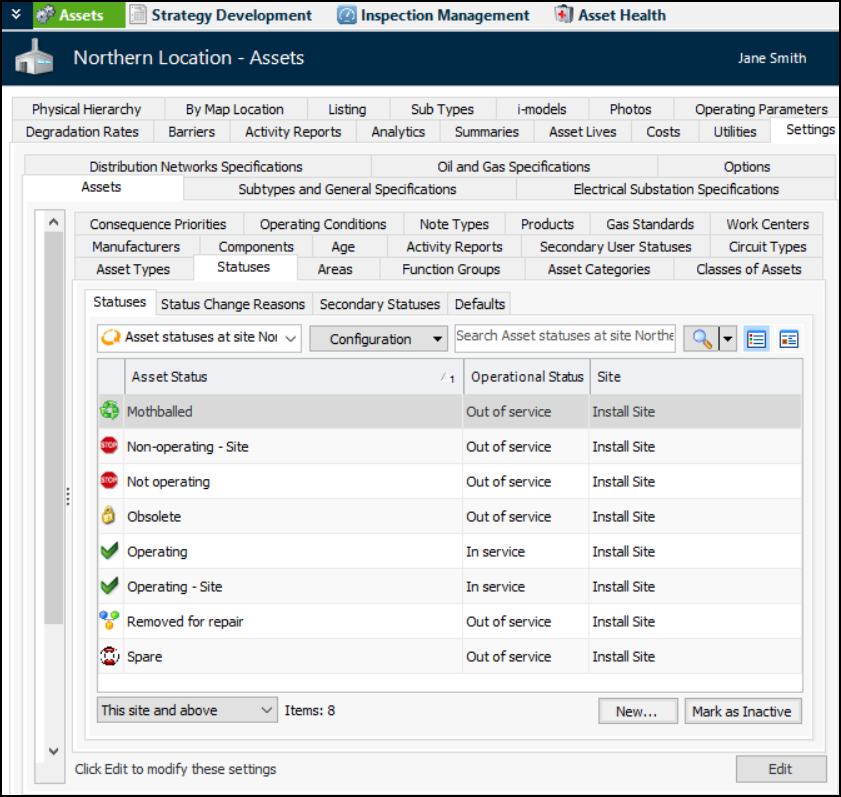This screenshot has height=797, width=841.
Task: Click the Northern Location factory icon
Action: (x=33, y=59)
